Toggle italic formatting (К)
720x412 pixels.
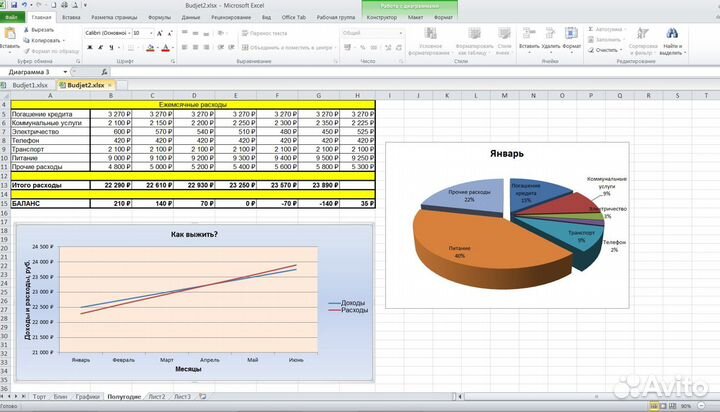click(x=101, y=47)
